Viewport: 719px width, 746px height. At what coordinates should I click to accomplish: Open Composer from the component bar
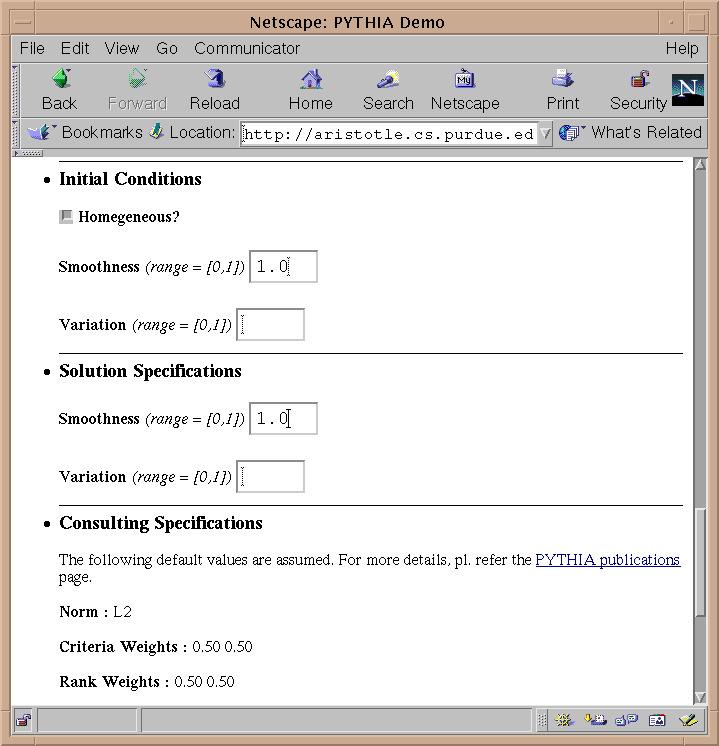click(688, 720)
